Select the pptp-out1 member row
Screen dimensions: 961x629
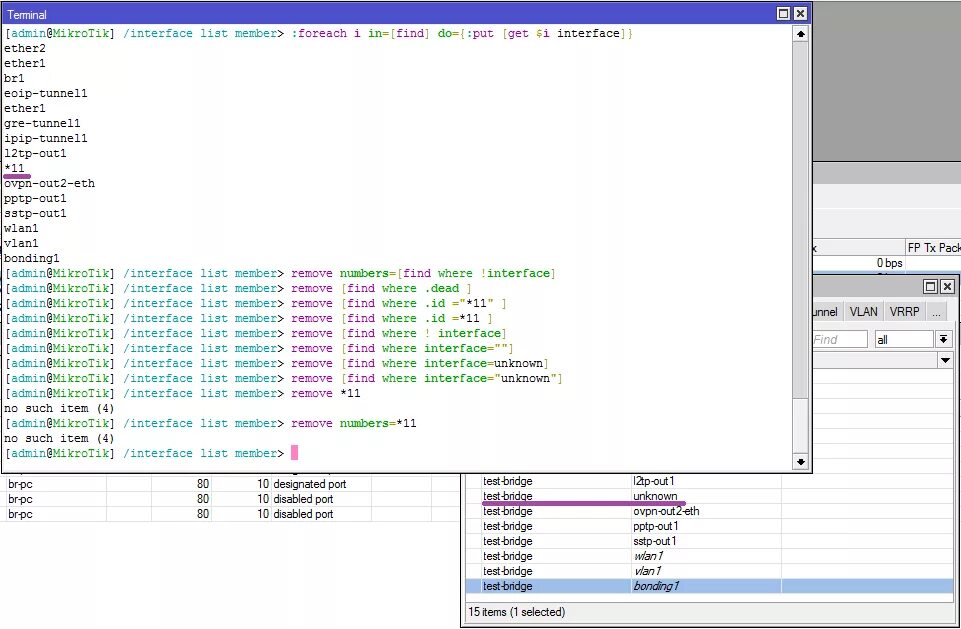[709, 526]
